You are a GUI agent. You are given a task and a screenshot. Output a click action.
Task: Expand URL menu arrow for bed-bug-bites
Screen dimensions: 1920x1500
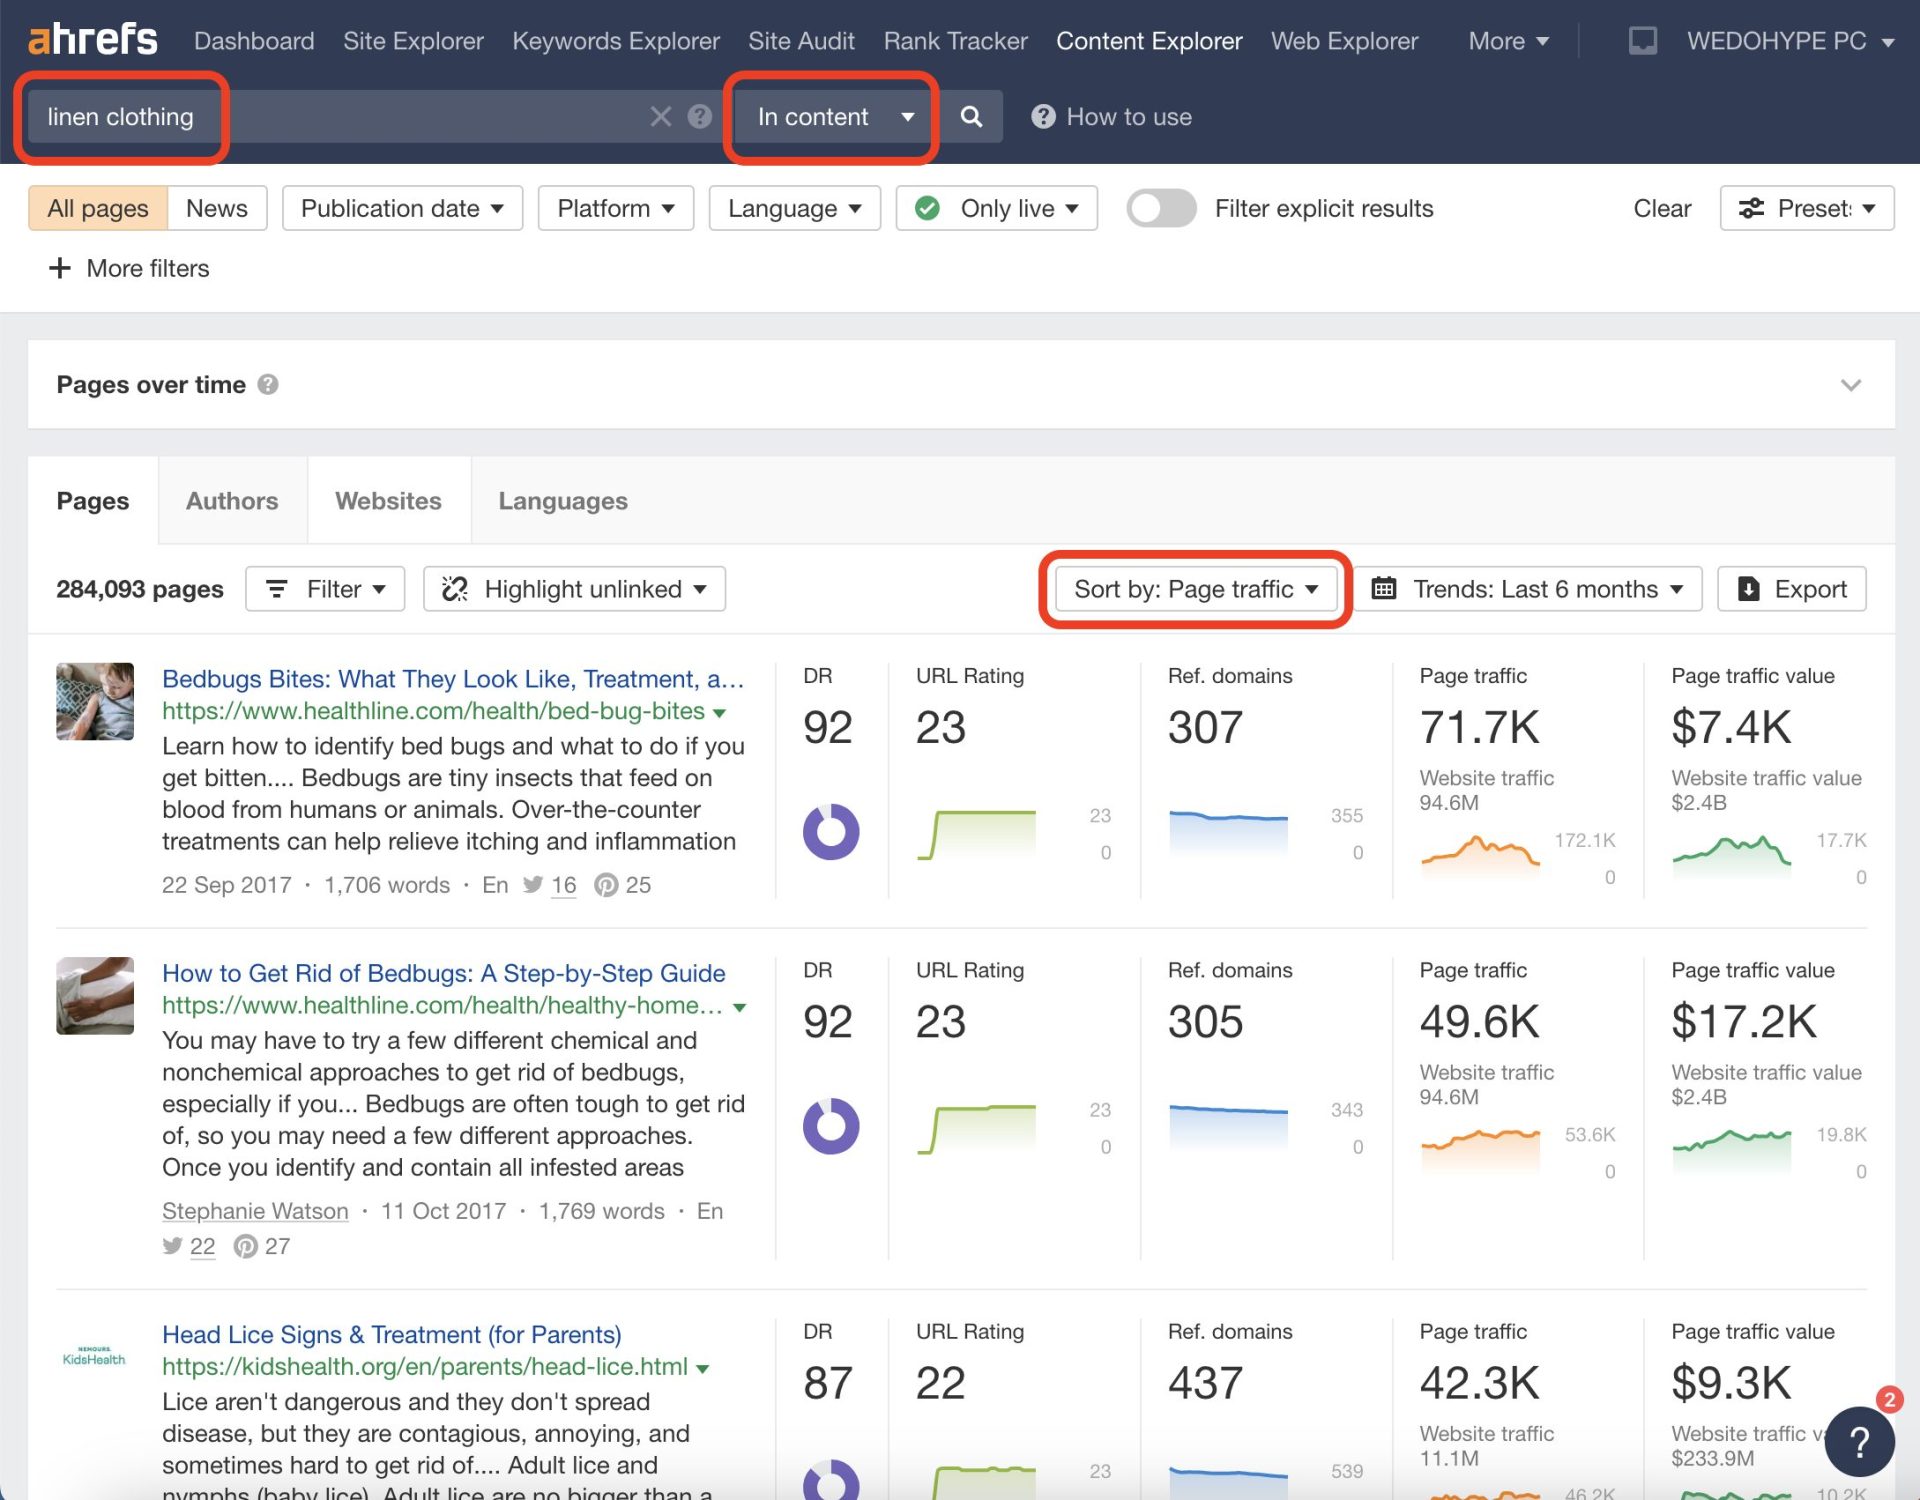point(719,713)
